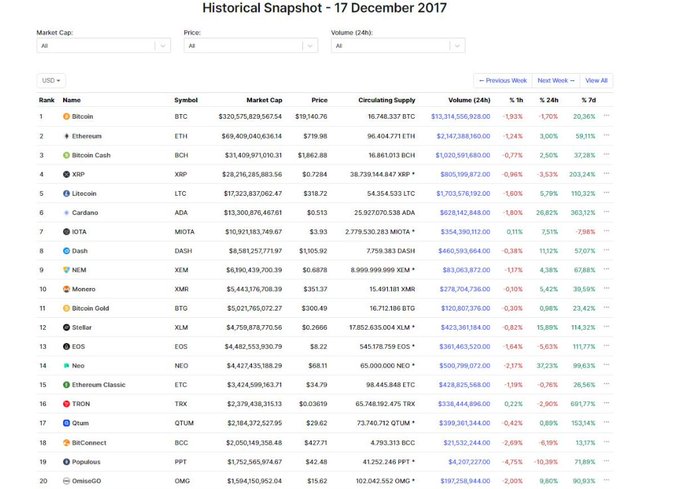679x489 pixels.
Task: Click the Stellar logo icon
Action: [66, 327]
